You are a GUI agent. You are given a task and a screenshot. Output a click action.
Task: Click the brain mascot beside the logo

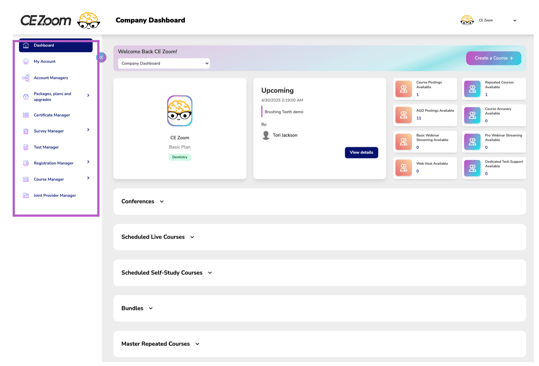89,20
